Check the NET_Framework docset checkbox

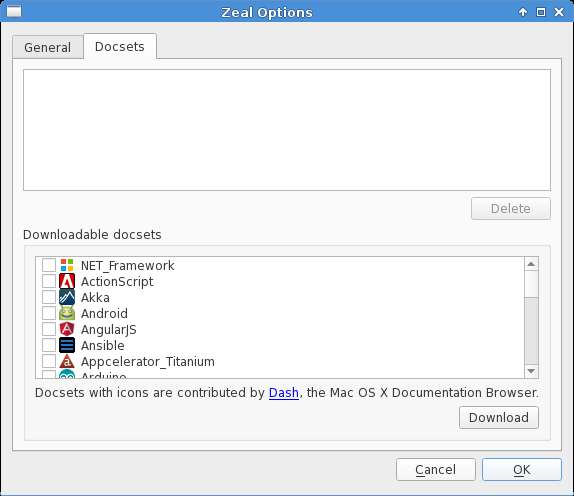pyautogui.click(x=49, y=265)
